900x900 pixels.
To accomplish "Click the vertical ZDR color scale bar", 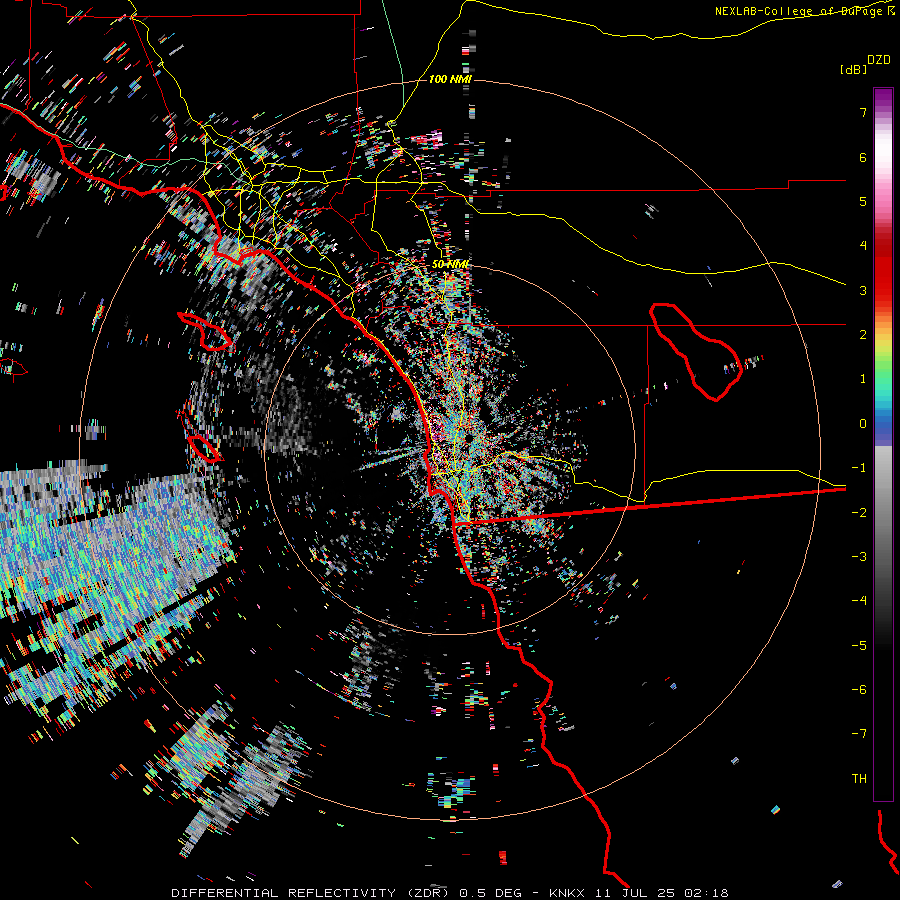I will click(x=883, y=444).
